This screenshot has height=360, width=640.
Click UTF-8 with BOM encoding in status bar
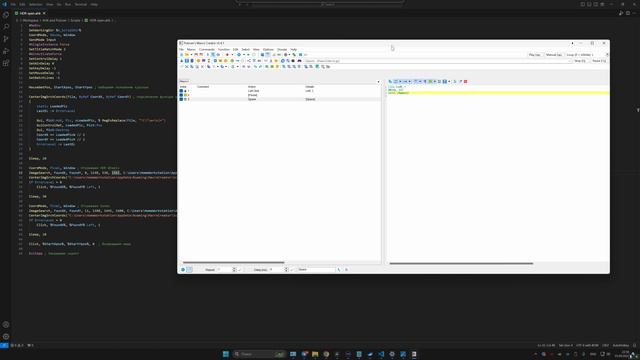tap(587, 345)
